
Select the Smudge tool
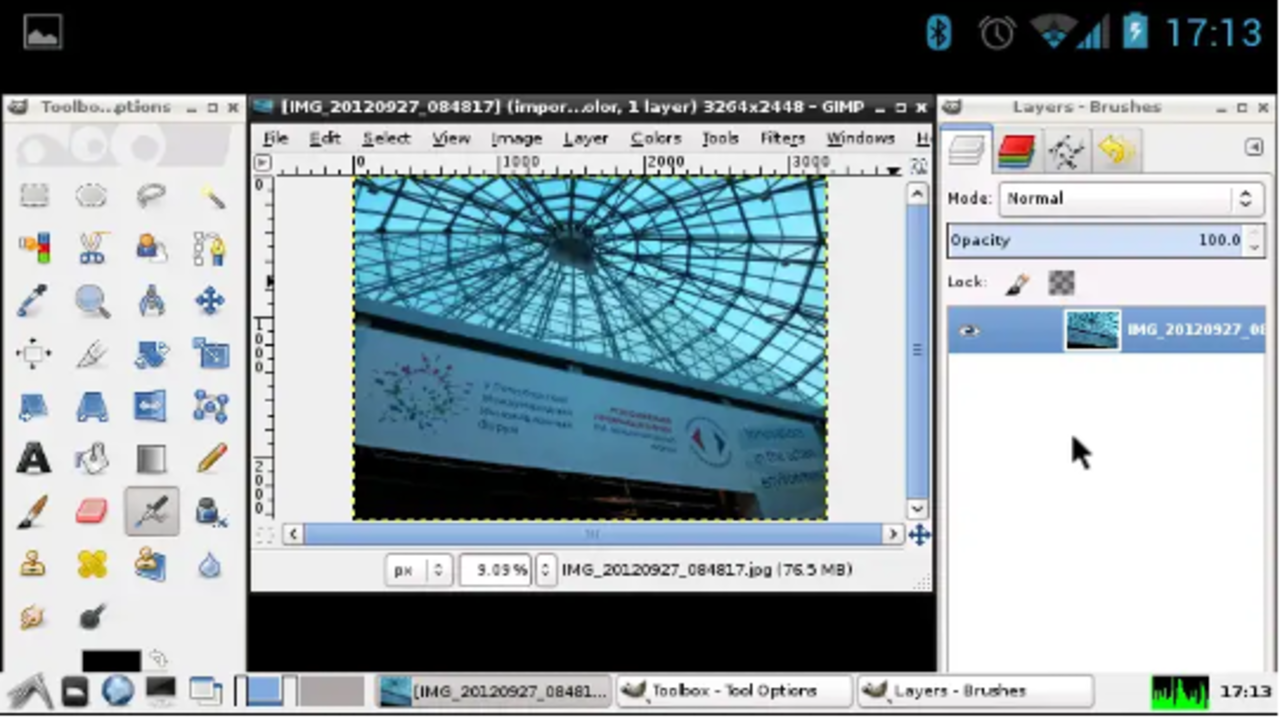click(x=35, y=618)
